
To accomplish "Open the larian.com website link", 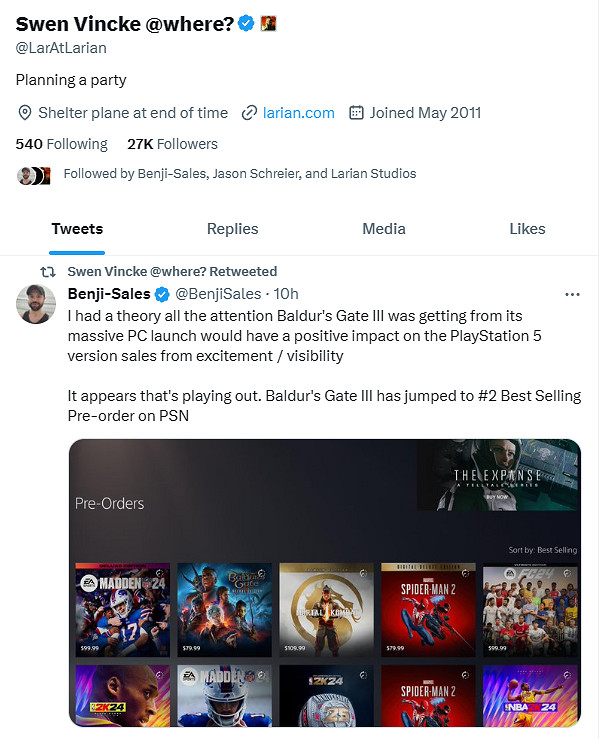I will [298, 113].
